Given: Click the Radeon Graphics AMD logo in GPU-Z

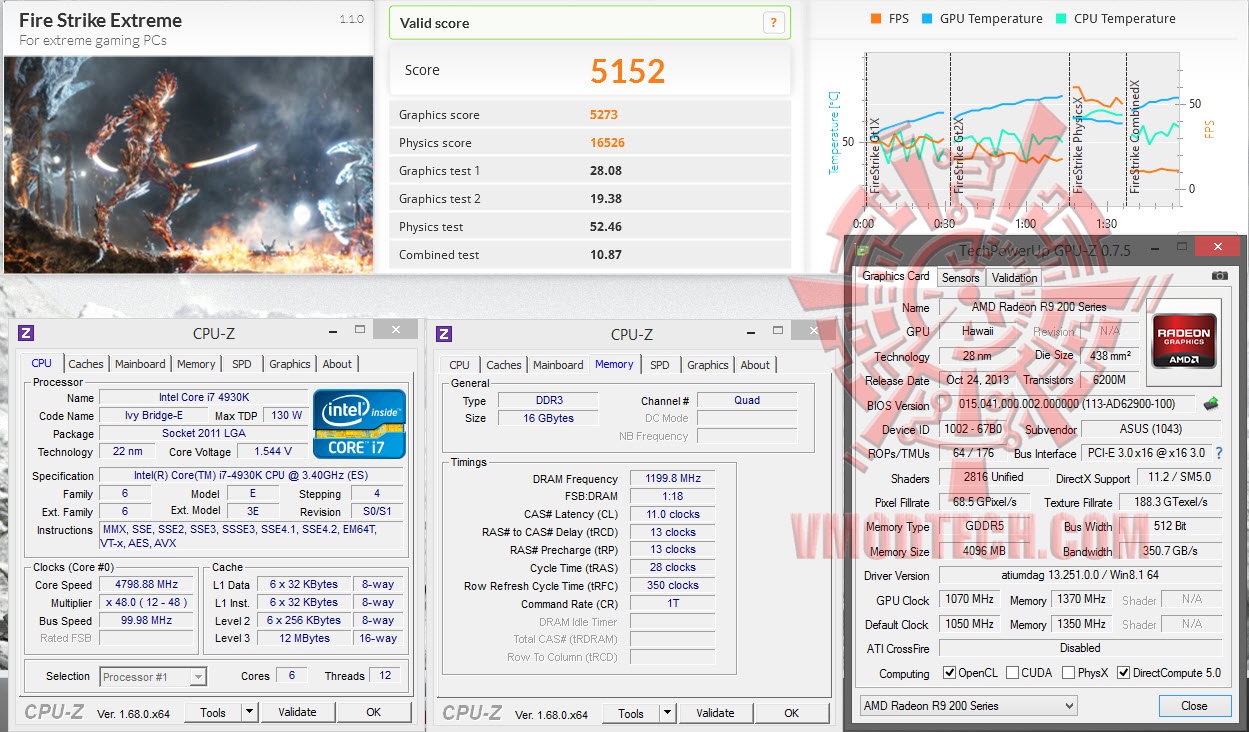Looking at the screenshot, I should [1183, 342].
